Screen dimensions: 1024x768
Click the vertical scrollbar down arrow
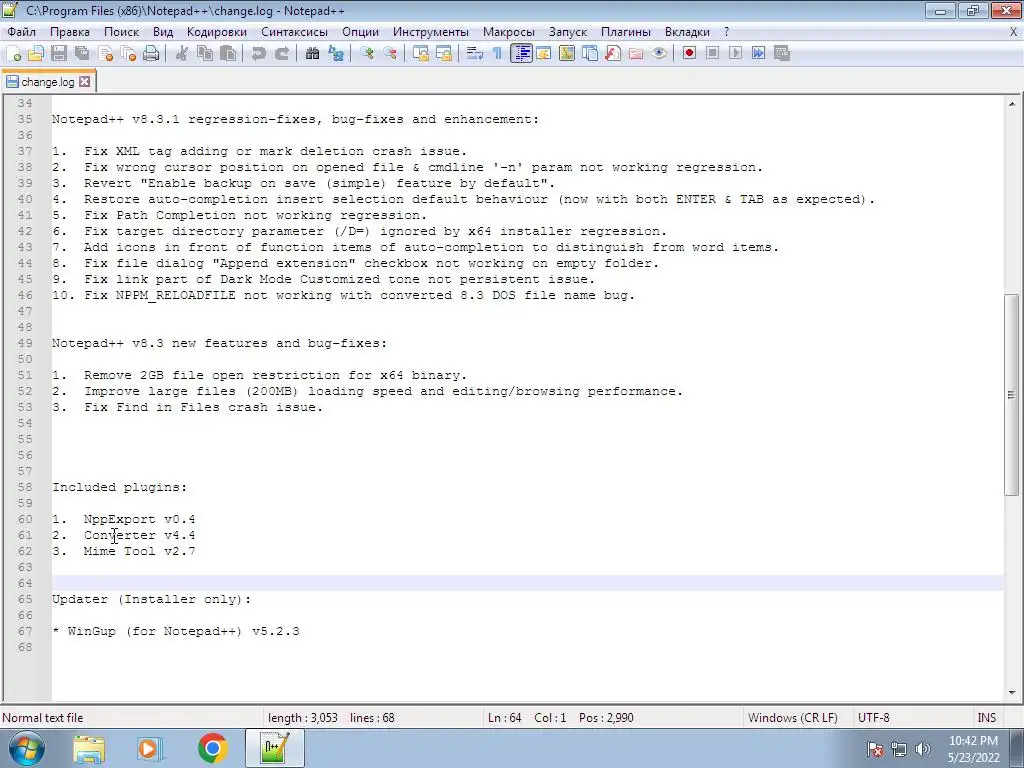(1012, 692)
